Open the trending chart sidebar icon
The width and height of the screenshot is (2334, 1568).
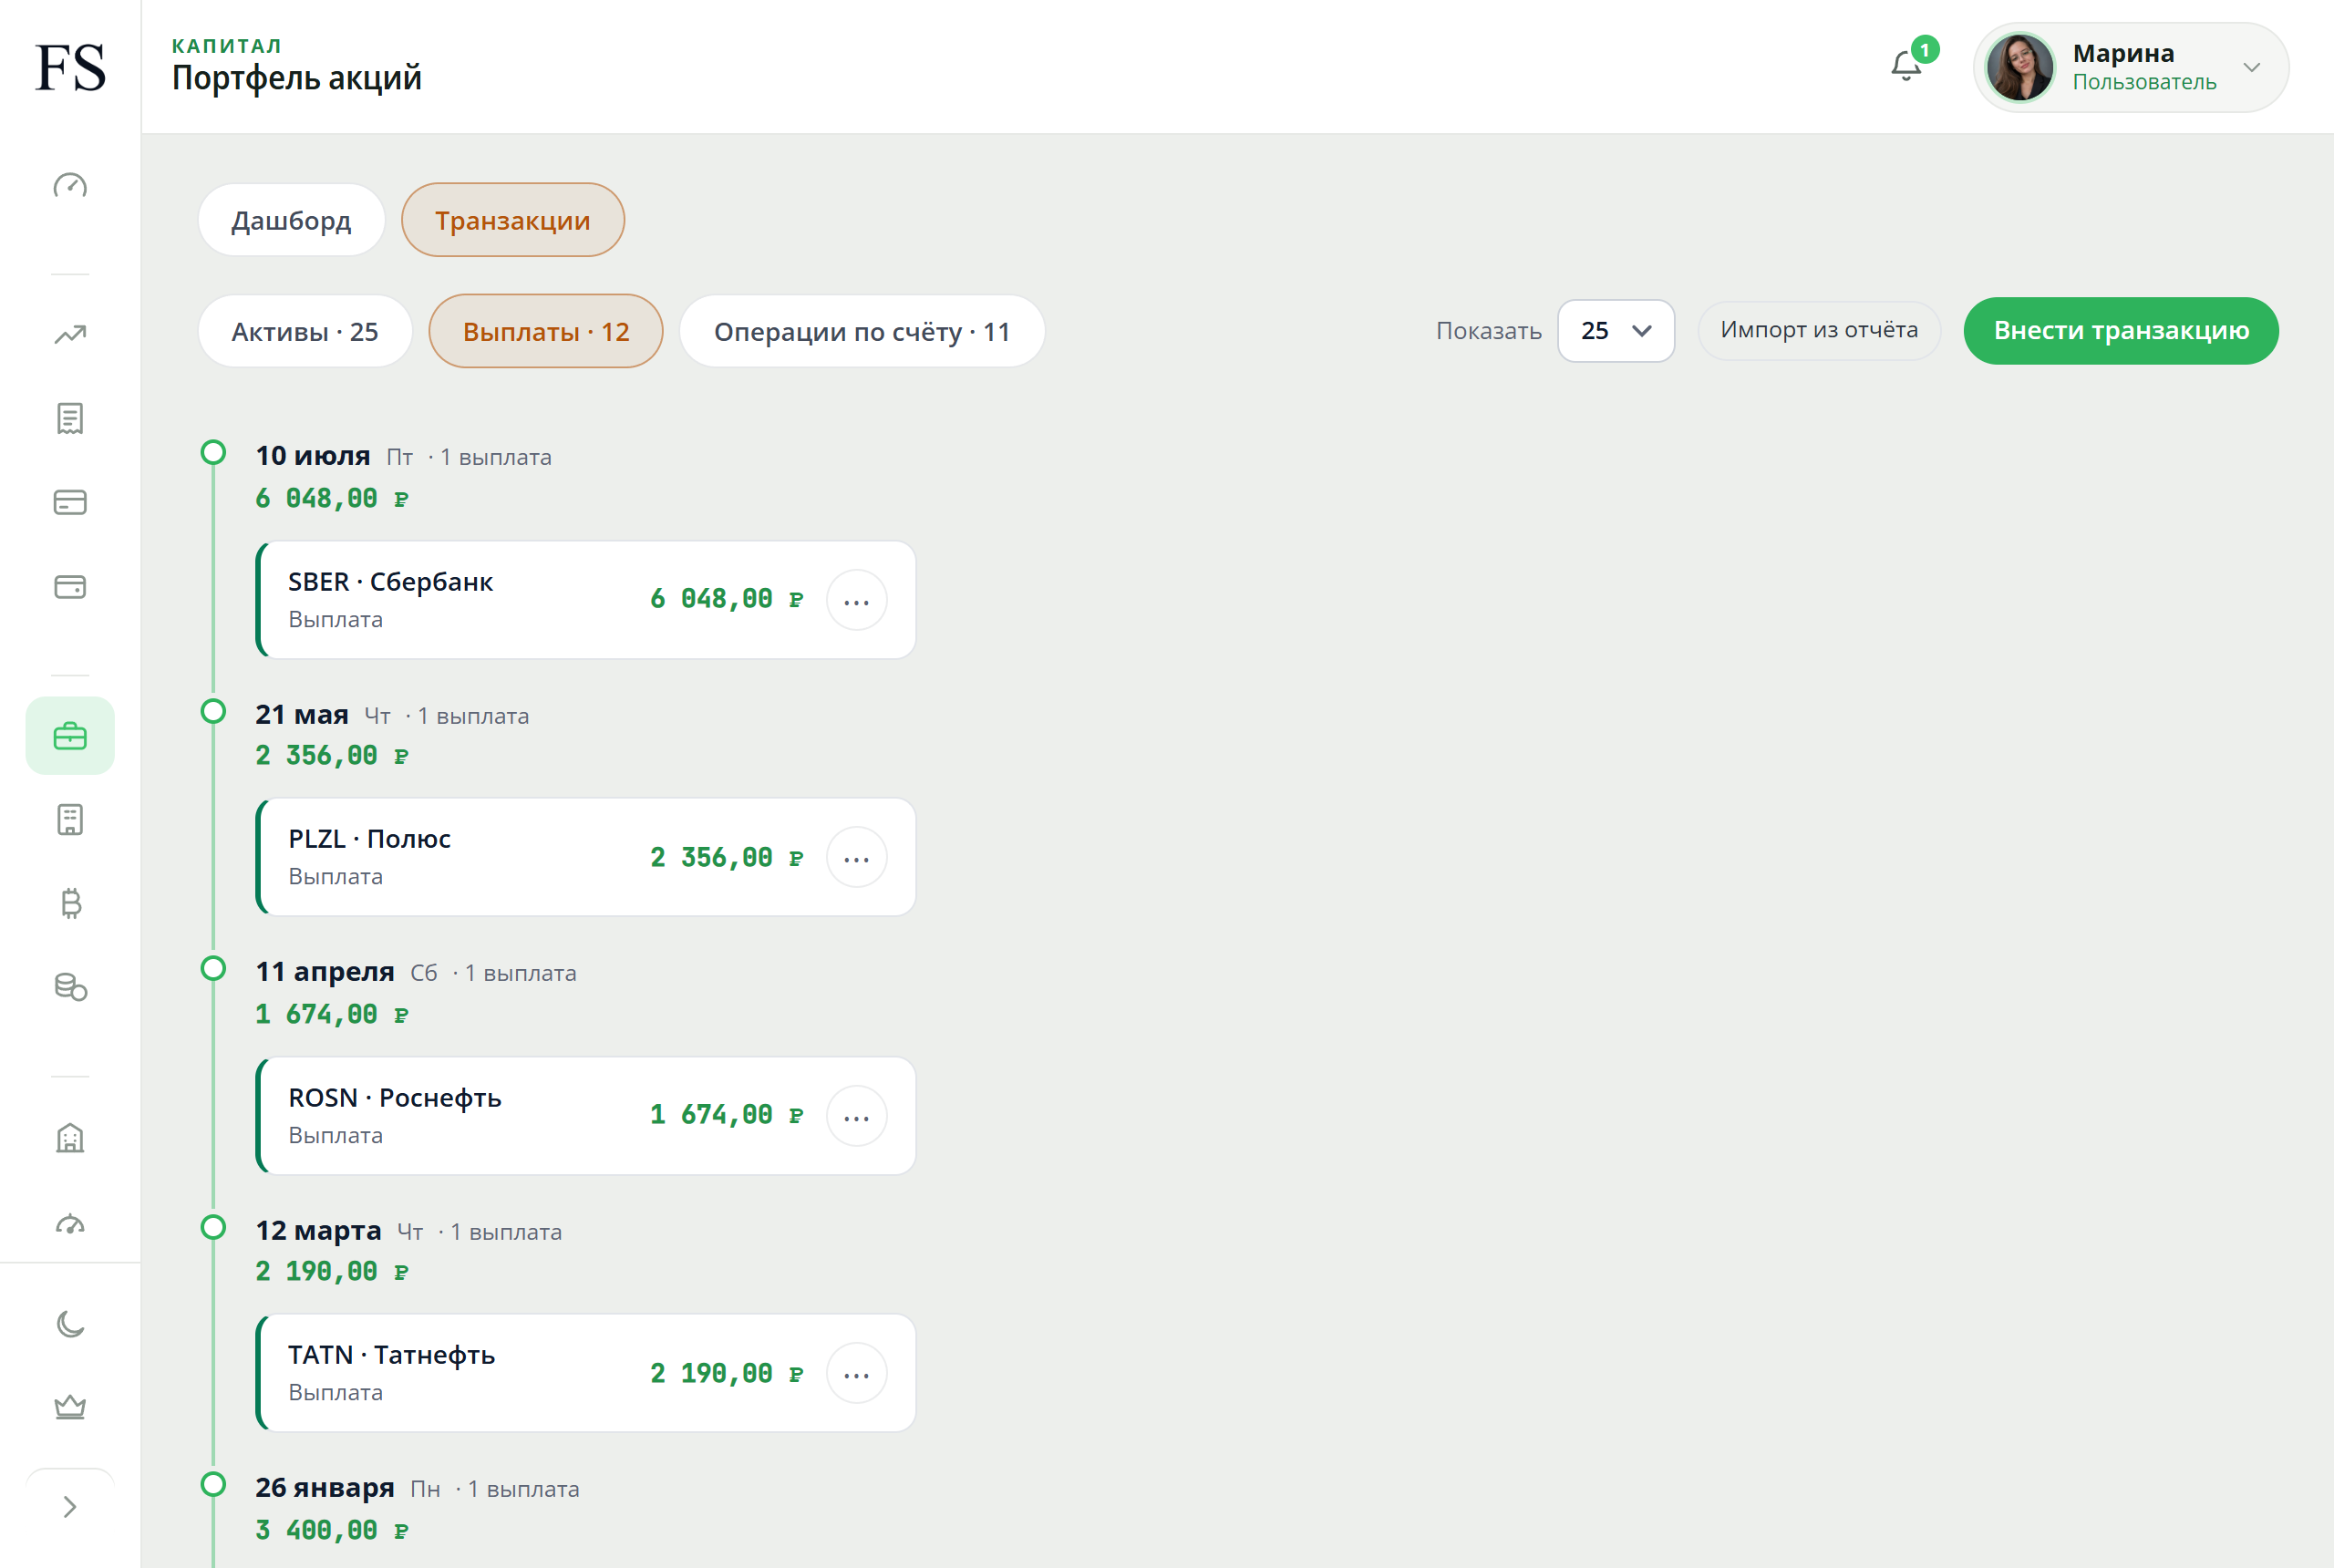(x=70, y=334)
